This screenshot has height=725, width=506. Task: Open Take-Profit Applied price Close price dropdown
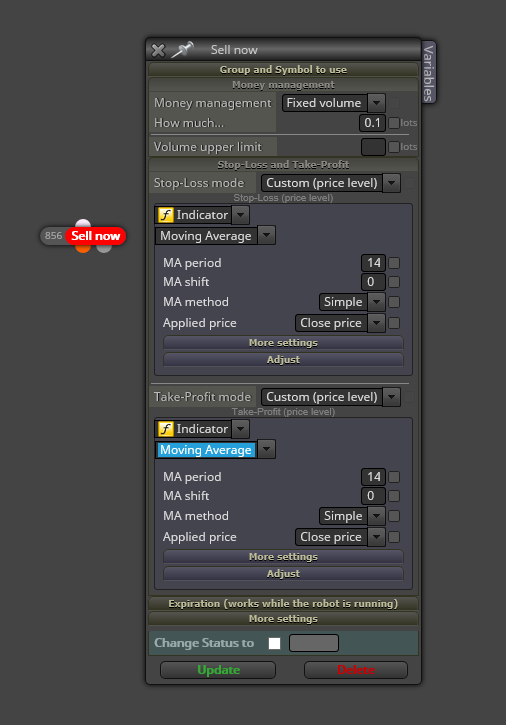pos(340,537)
